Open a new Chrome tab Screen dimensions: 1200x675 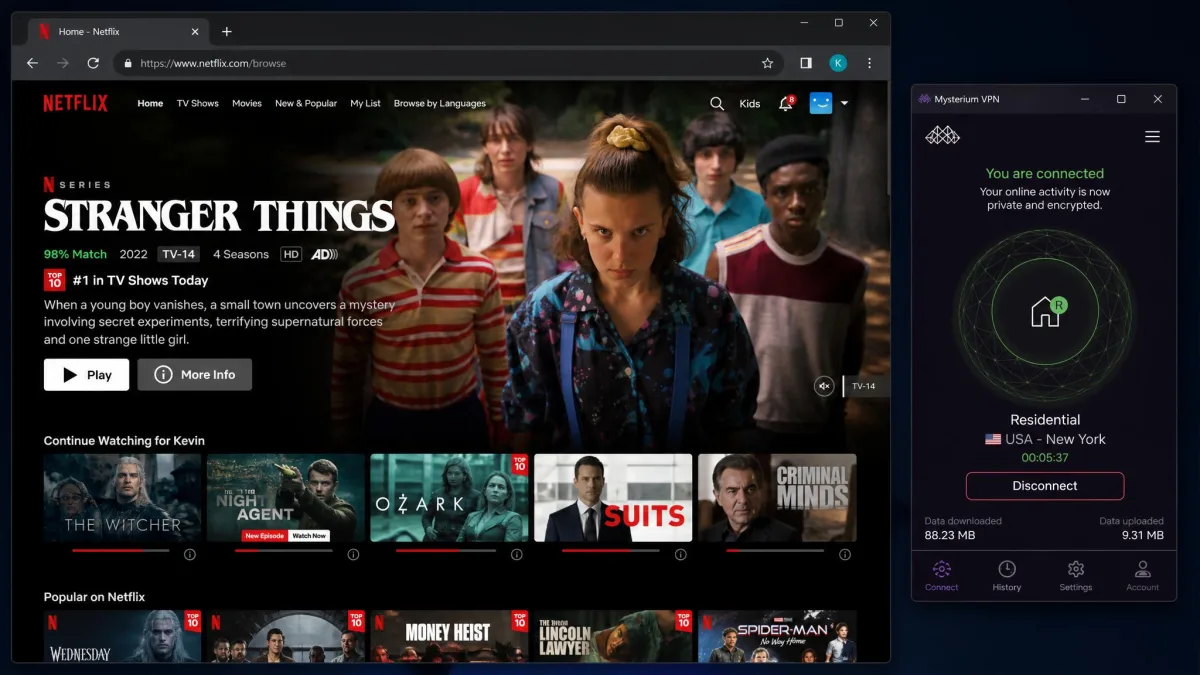[x=227, y=32]
